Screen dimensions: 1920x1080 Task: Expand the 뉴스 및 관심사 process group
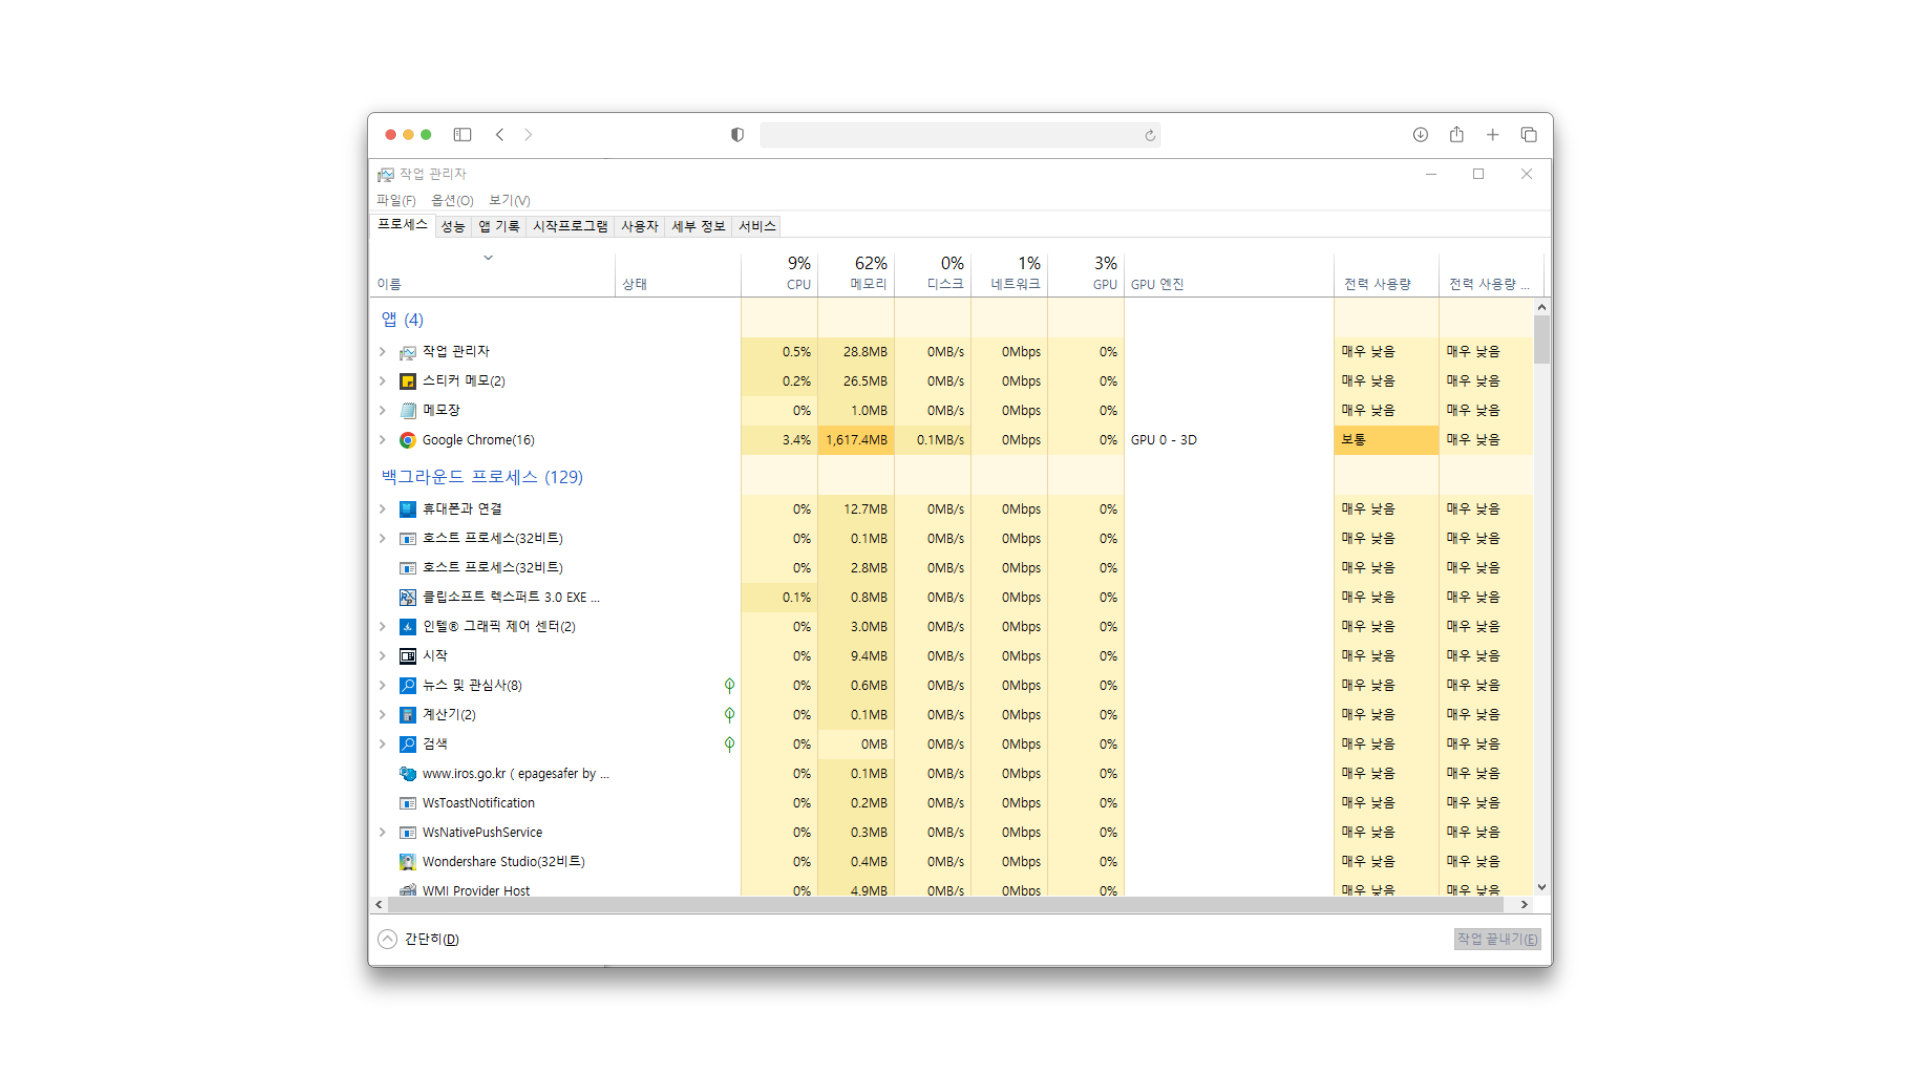point(382,686)
